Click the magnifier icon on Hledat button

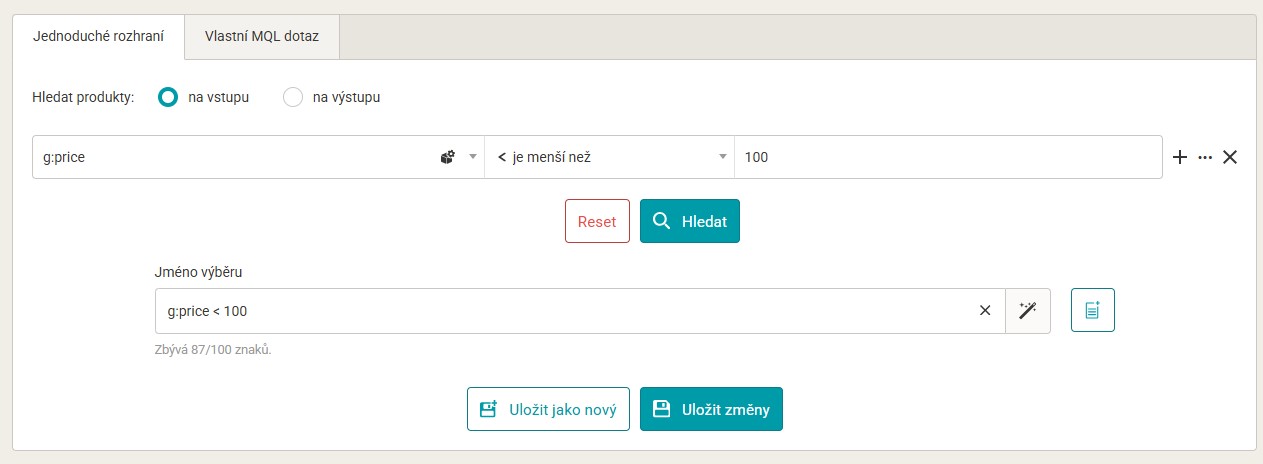(661, 221)
